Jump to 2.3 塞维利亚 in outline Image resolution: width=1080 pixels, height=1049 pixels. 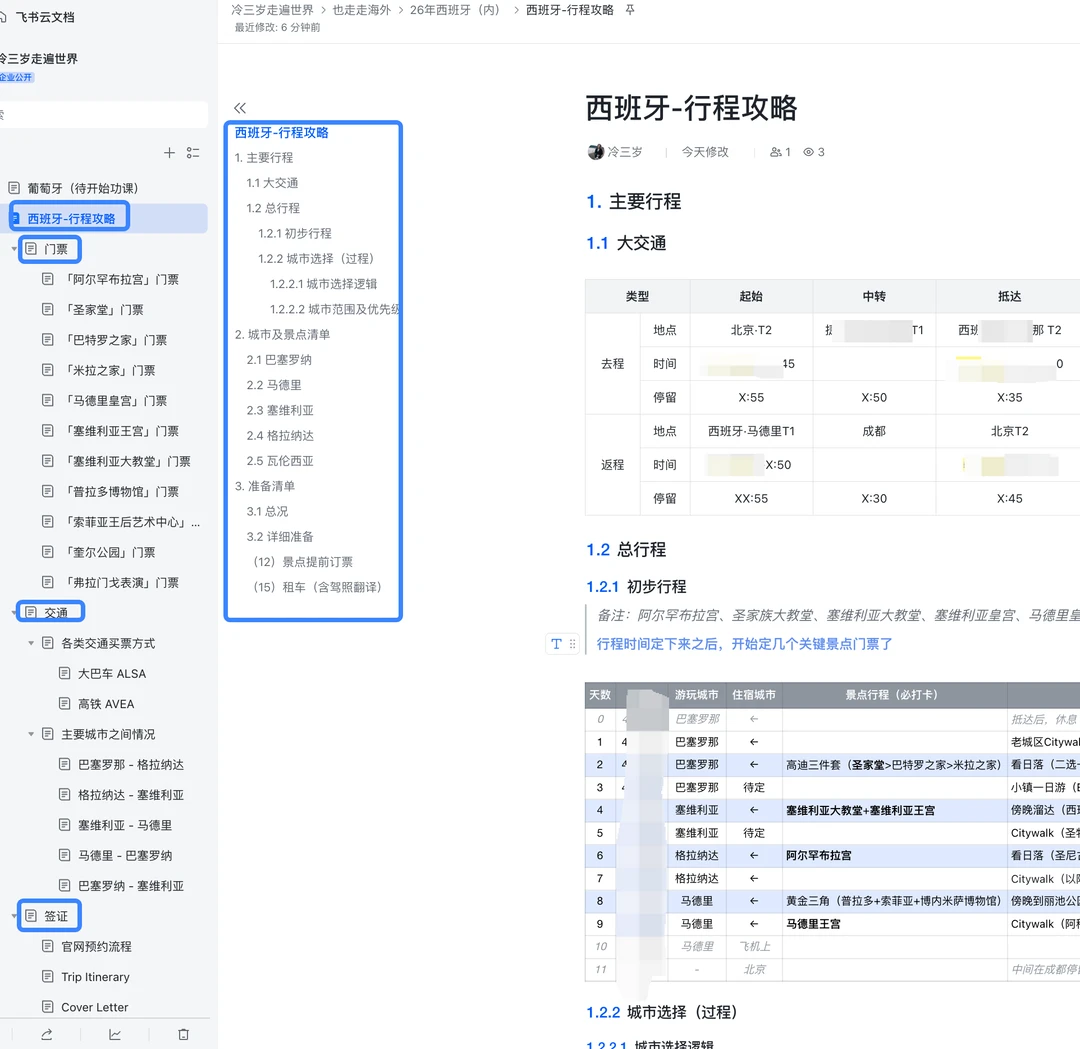pyautogui.click(x=281, y=409)
